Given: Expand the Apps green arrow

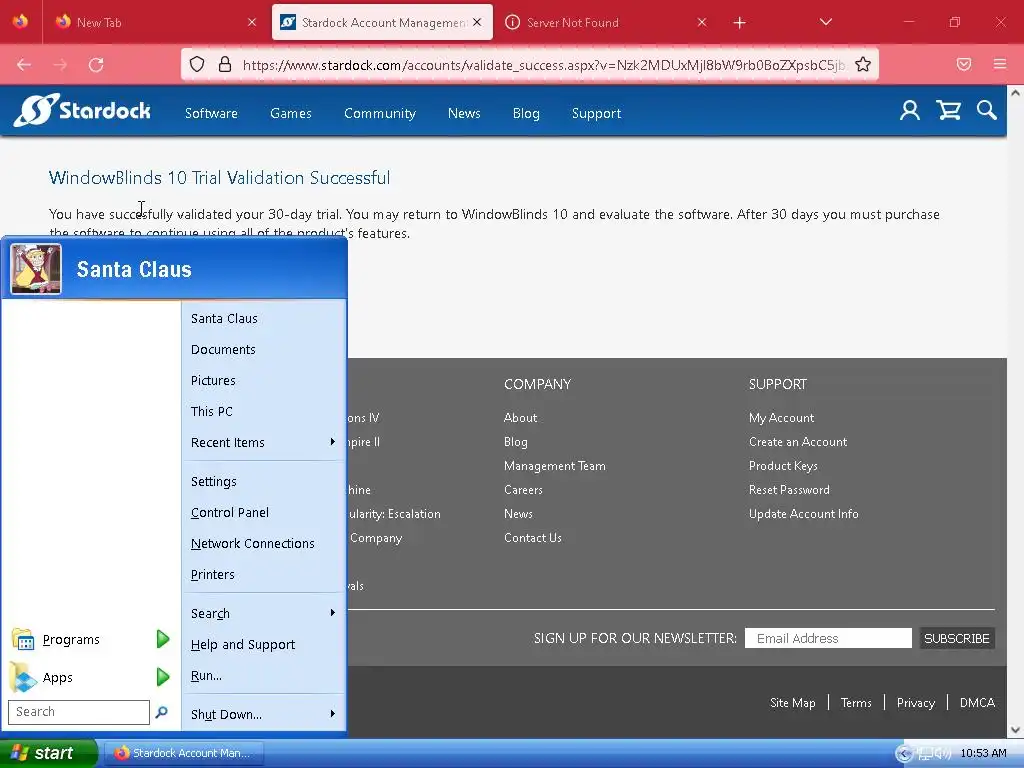Looking at the screenshot, I should tap(163, 677).
